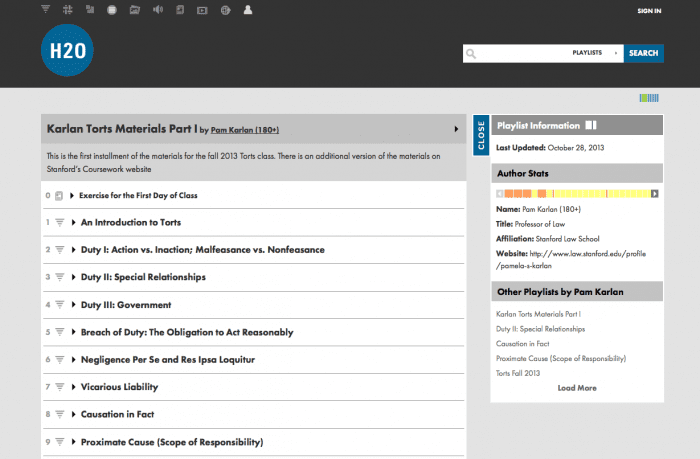Expand the Vicarious Liability section arrow
Viewport: 700px width, 459px height.
click(x=73, y=387)
